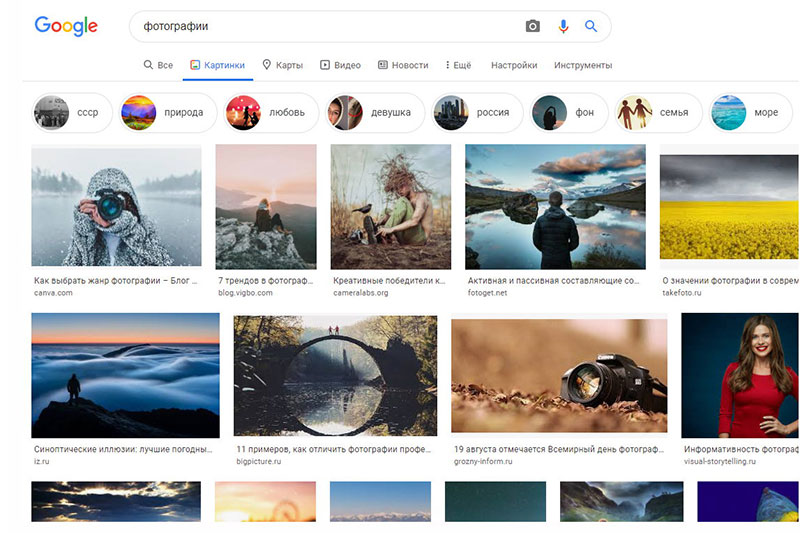Visit the blog.vigbo.com source link

coord(245,293)
